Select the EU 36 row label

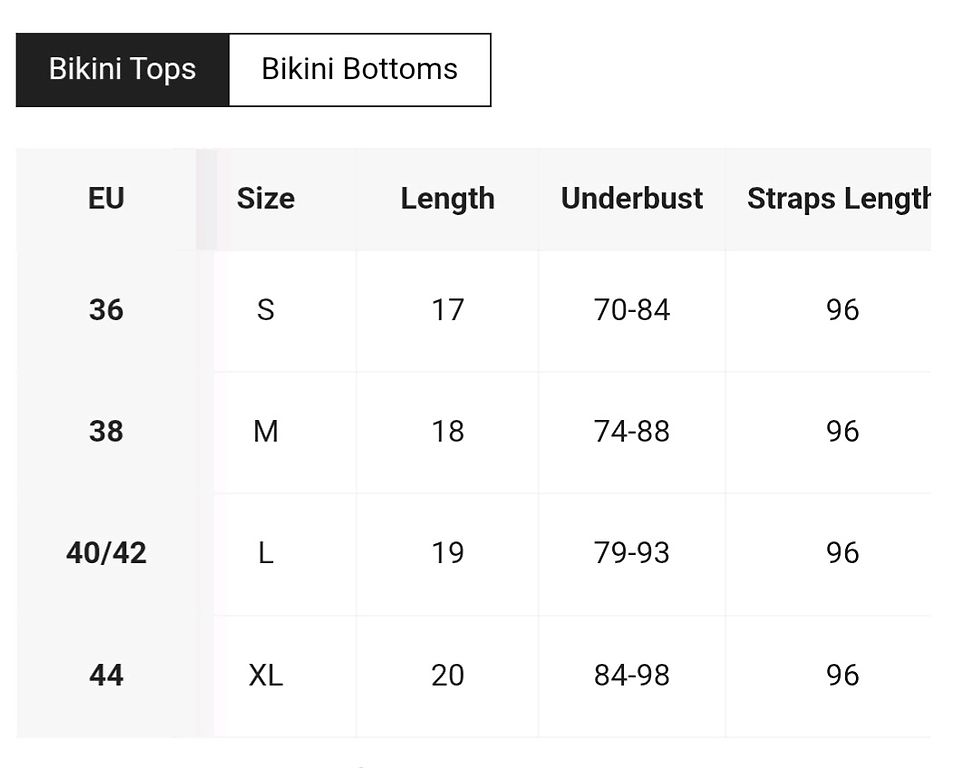(x=106, y=310)
